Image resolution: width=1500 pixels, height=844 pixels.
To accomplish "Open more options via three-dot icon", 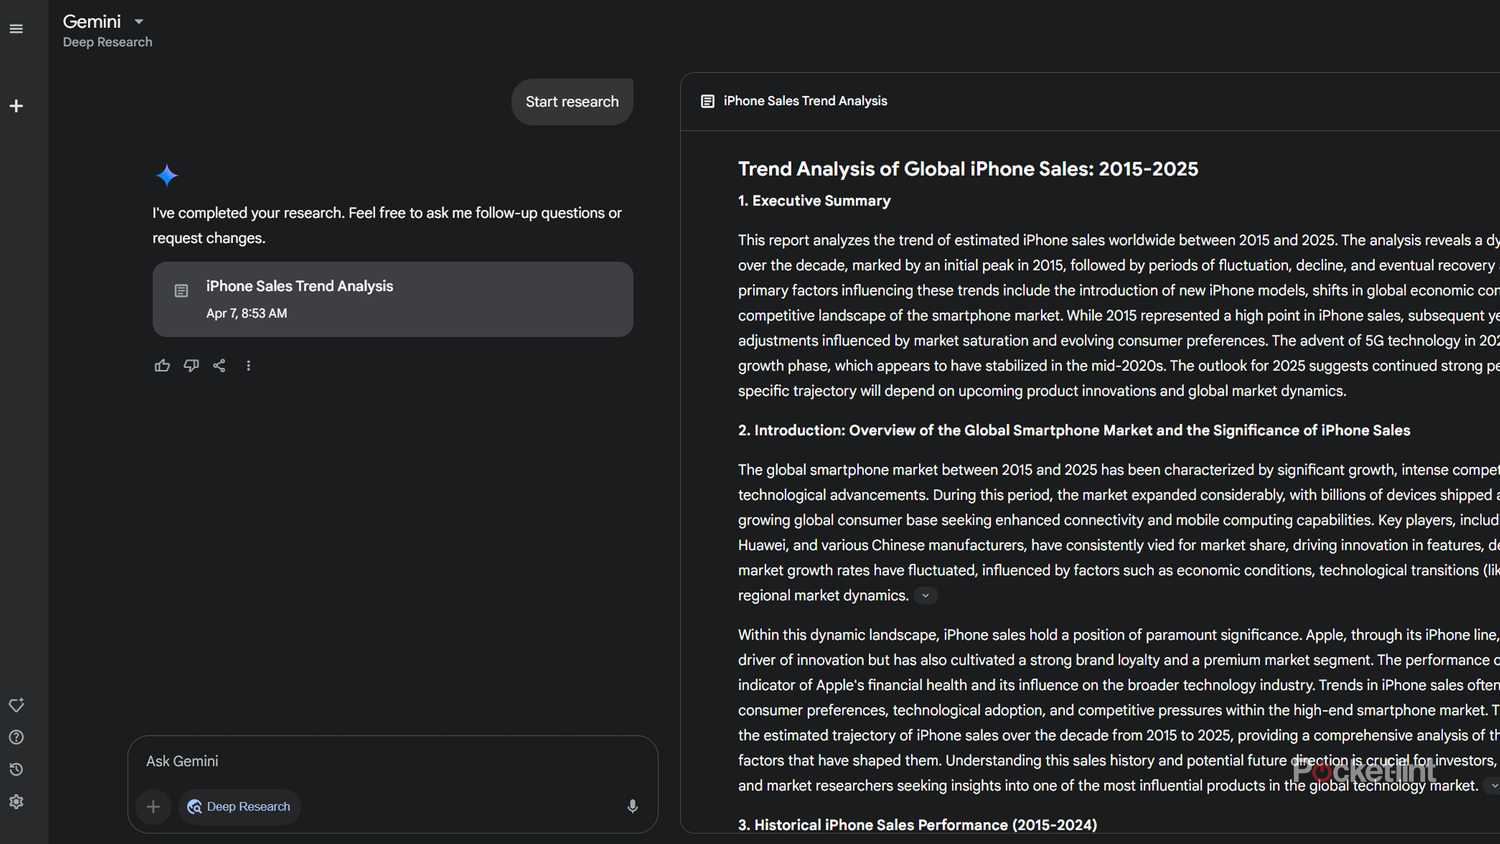I will pos(248,365).
